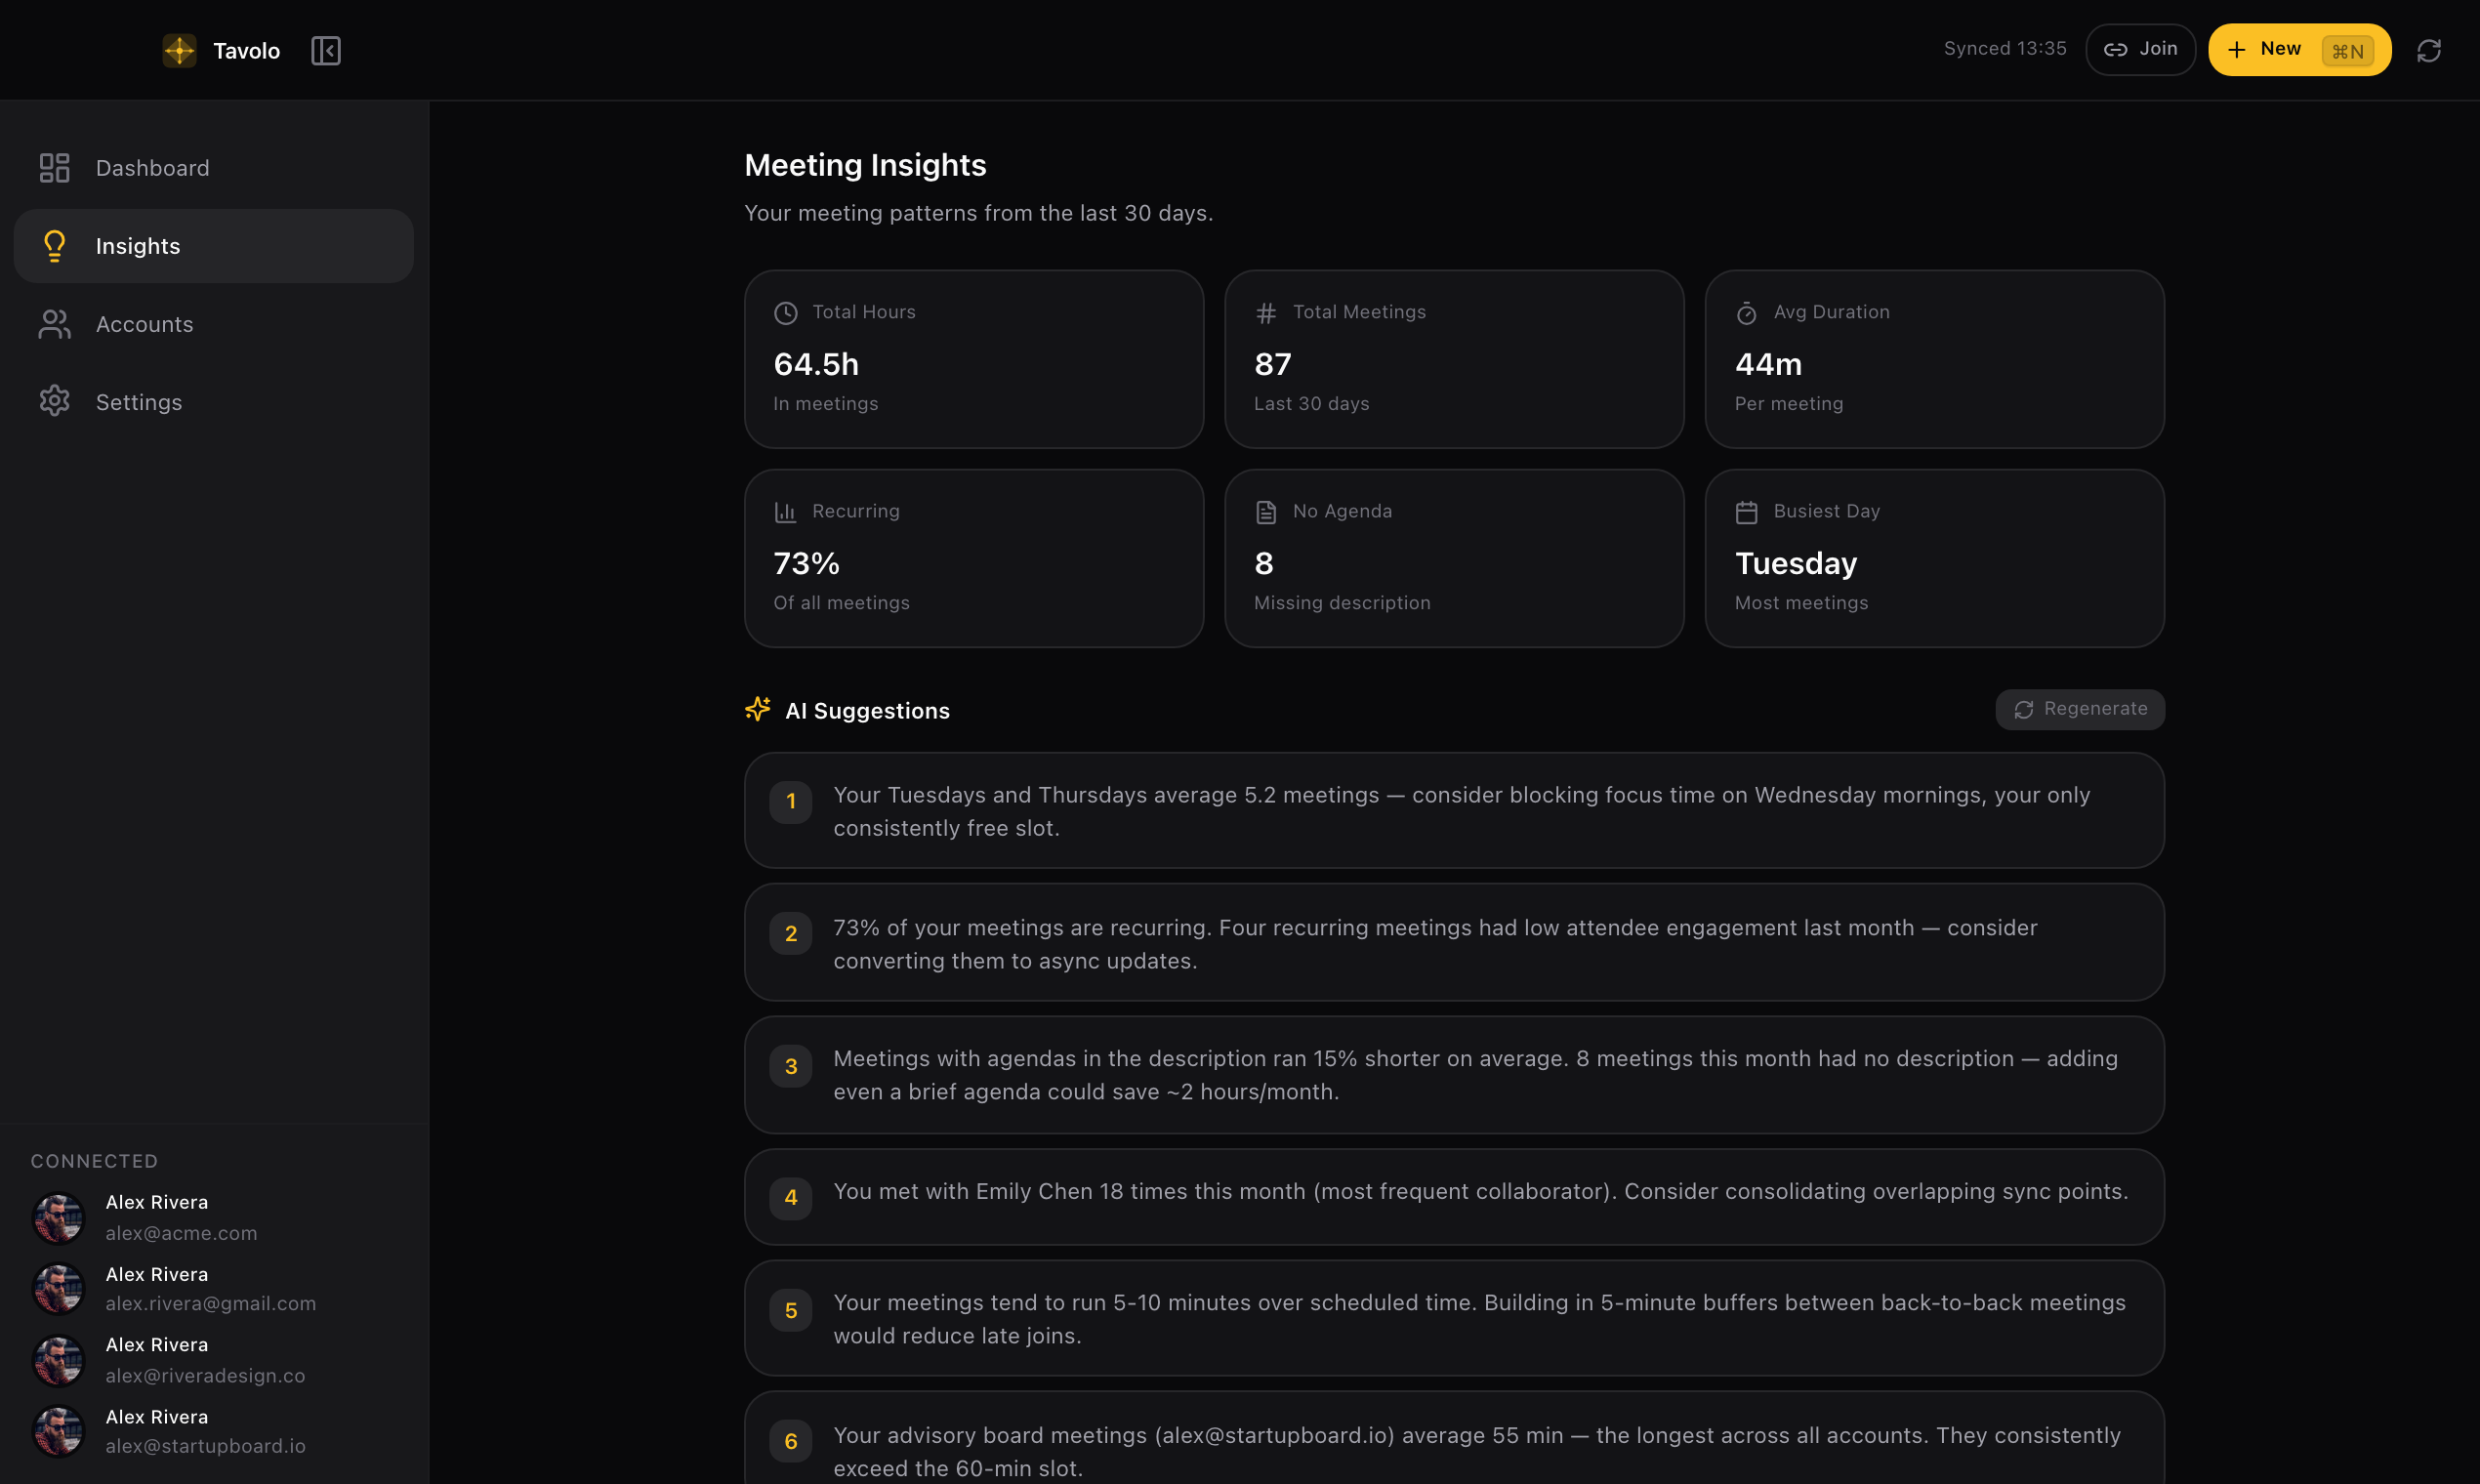Viewport: 2480px width, 1484px height.
Task: Switch to Dashboard in the sidebar
Action: (x=152, y=167)
